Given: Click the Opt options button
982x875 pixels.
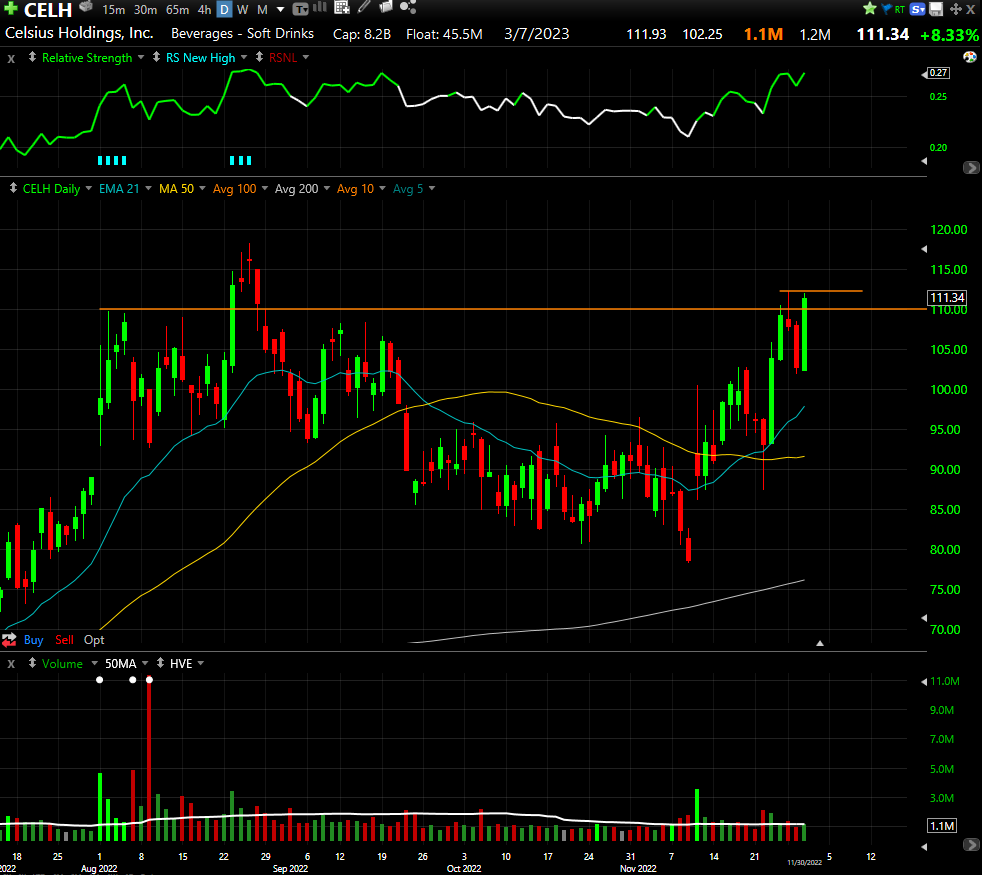Looking at the screenshot, I should click(x=94, y=639).
